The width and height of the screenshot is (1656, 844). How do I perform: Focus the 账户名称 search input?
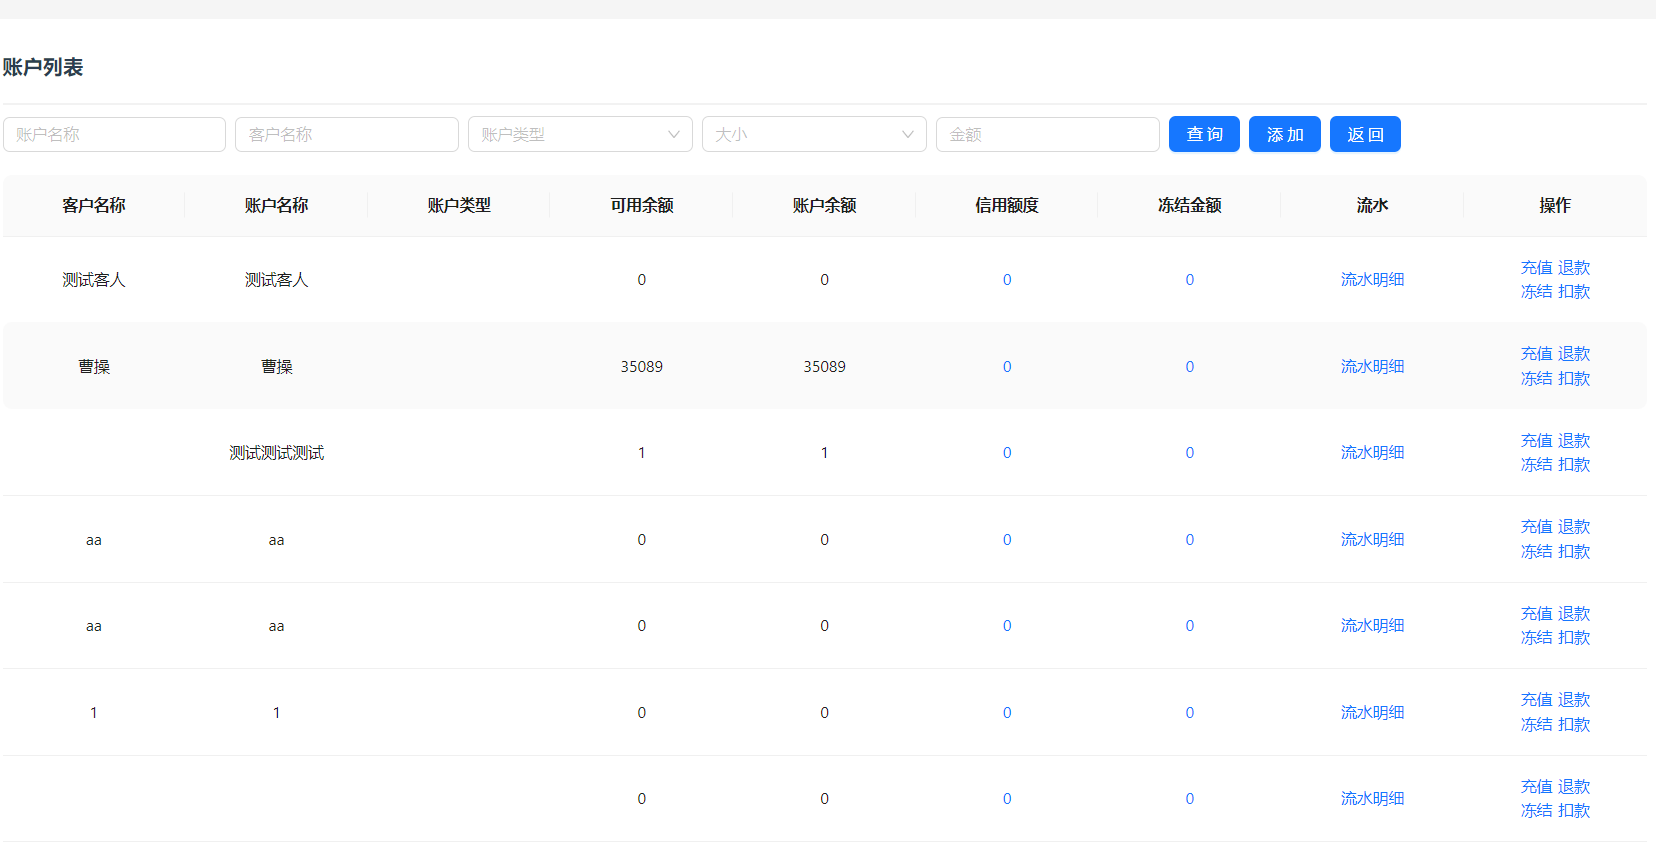tap(114, 134)
